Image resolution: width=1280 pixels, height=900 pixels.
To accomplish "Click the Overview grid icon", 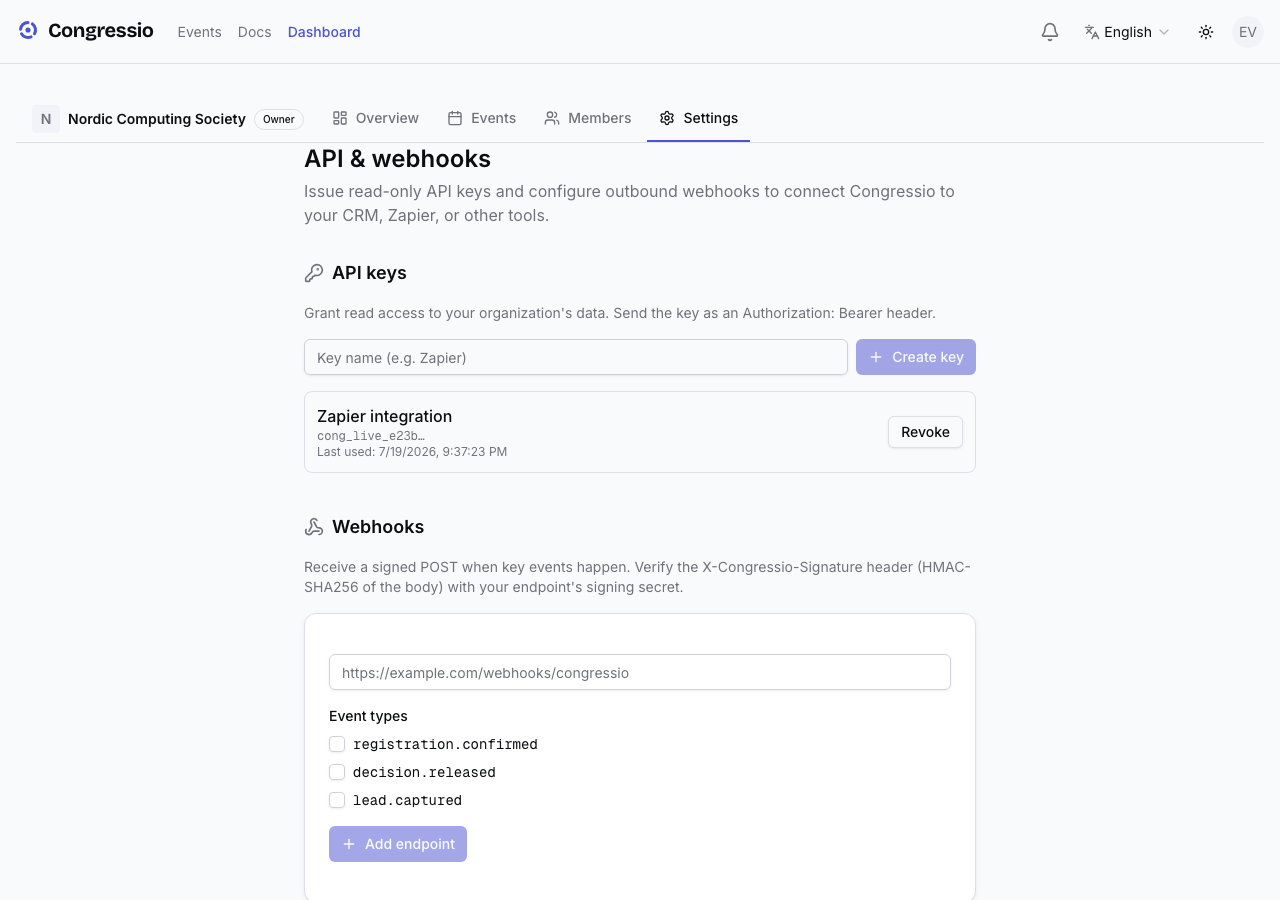I will 340,118.
